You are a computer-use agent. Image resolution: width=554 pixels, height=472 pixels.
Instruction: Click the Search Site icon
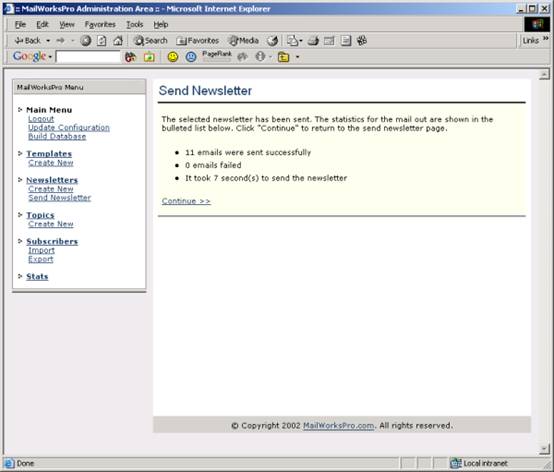click(149, 57)
